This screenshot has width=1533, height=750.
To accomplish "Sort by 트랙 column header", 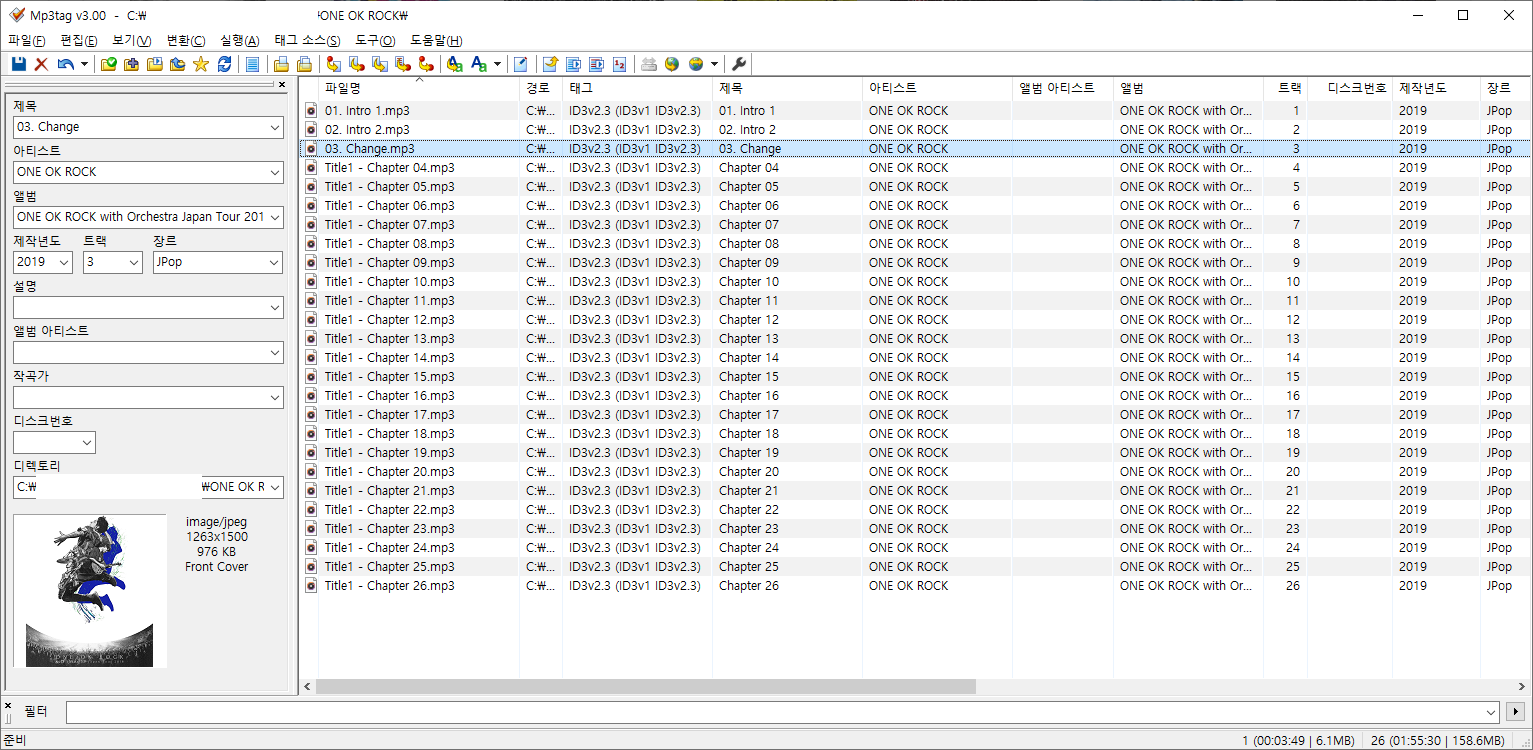I will [1285, 88].
